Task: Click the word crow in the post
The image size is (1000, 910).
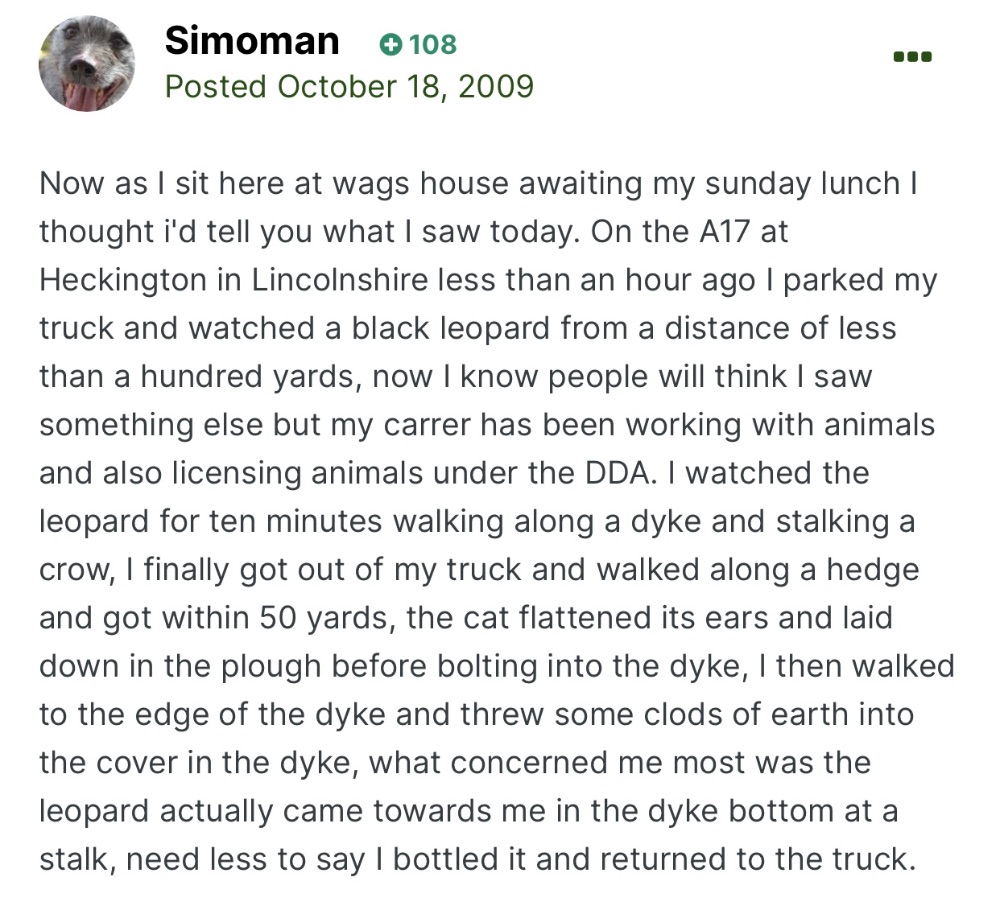Action: pos(74,569)
